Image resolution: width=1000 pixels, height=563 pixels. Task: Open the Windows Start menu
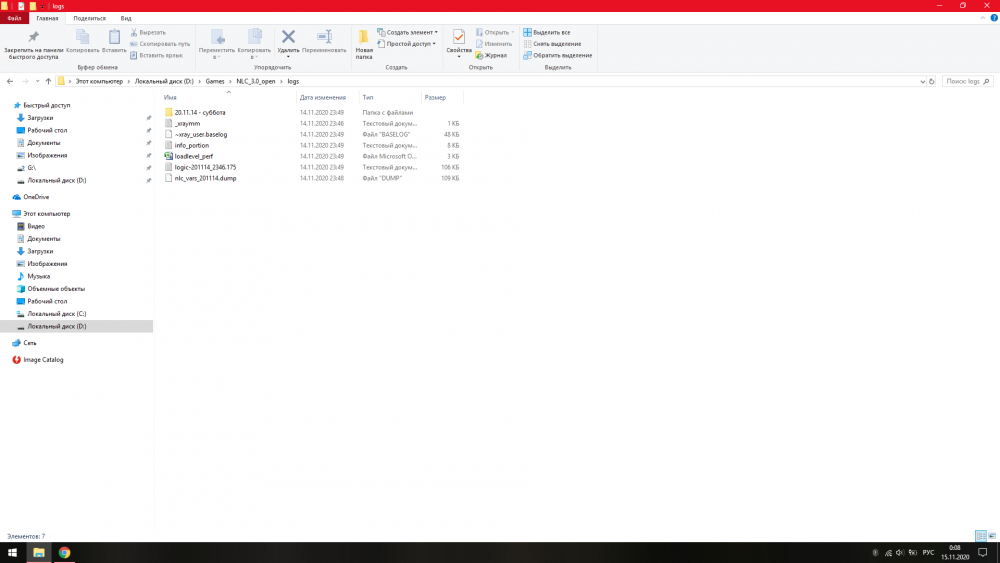(12, 553)
